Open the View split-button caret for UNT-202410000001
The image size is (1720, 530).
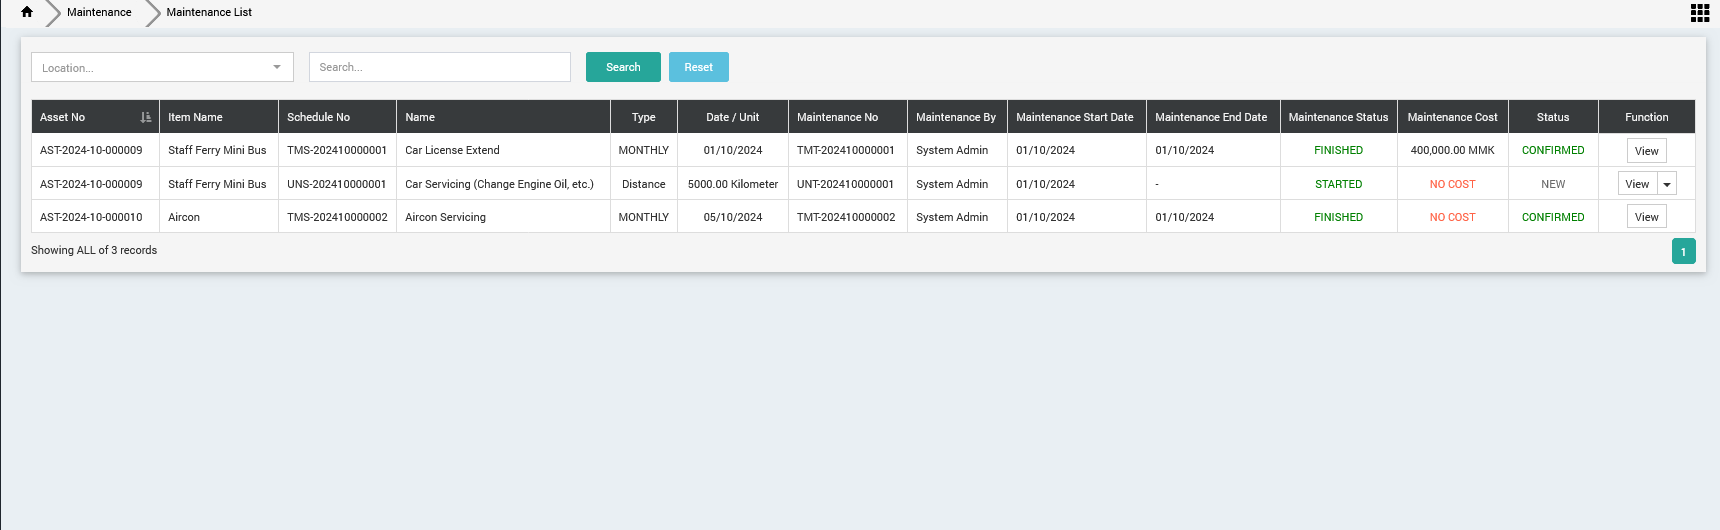(1667, 185)
